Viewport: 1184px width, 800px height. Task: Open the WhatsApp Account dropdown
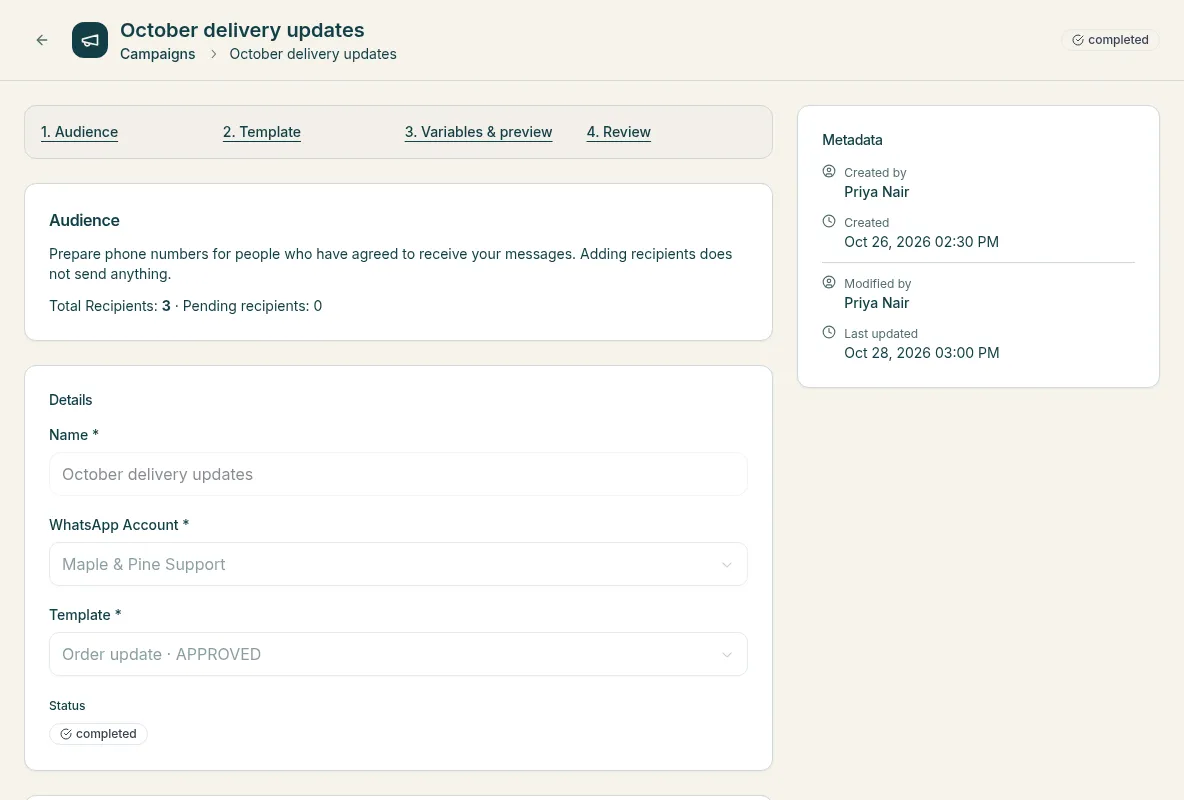[x=398, y=564]
